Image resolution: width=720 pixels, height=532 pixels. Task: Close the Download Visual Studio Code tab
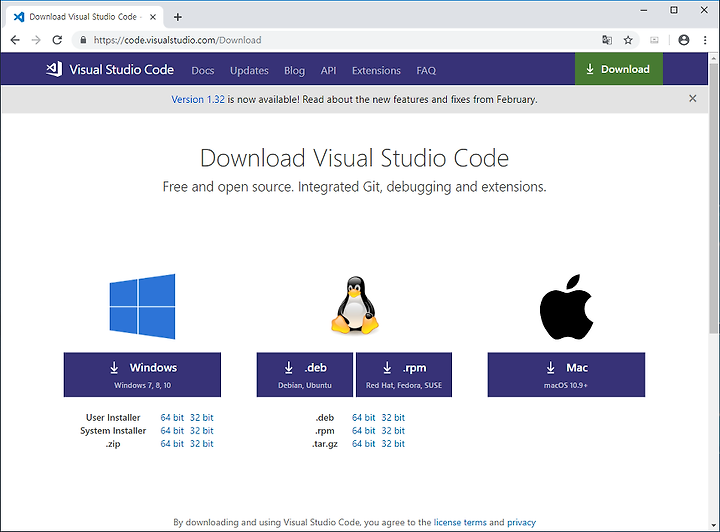tap(153, 17)
